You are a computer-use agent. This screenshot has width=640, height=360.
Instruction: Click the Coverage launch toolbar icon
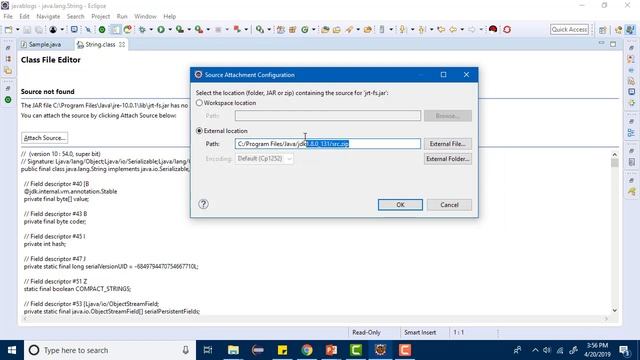pos(180,29)
